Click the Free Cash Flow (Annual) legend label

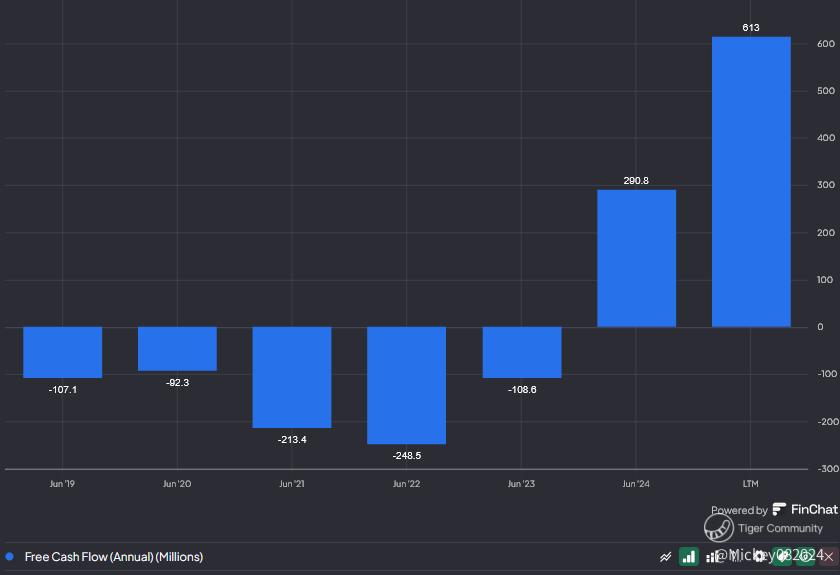click(x=113, y=557)
